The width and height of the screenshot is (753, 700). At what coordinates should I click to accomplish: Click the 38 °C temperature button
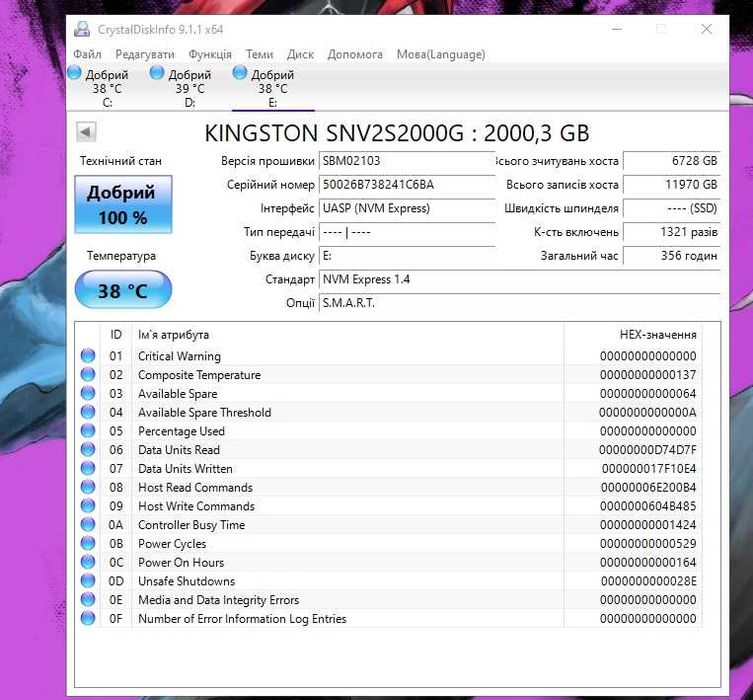123,290
